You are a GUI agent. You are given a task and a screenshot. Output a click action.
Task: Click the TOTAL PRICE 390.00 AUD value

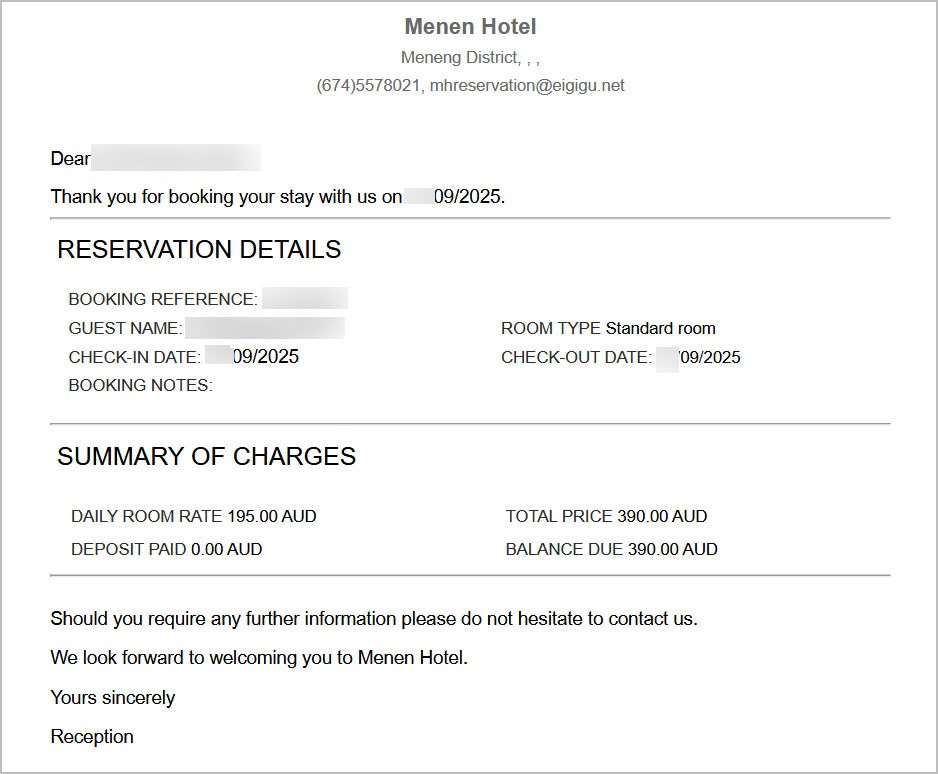pos(662,517)
